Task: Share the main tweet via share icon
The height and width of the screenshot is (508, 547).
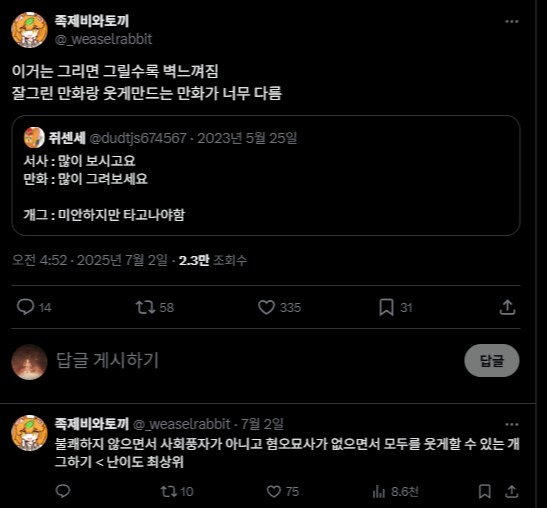Action: point(508,307)
